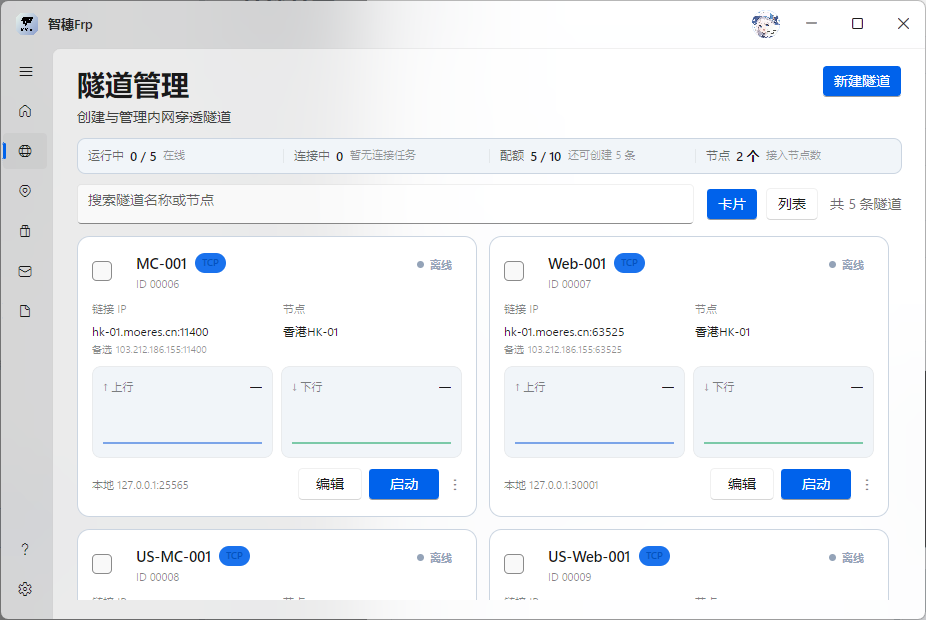The image size is (926, 620).
Task: Select the globe tunnel management icon
Action: pos(25,151)
